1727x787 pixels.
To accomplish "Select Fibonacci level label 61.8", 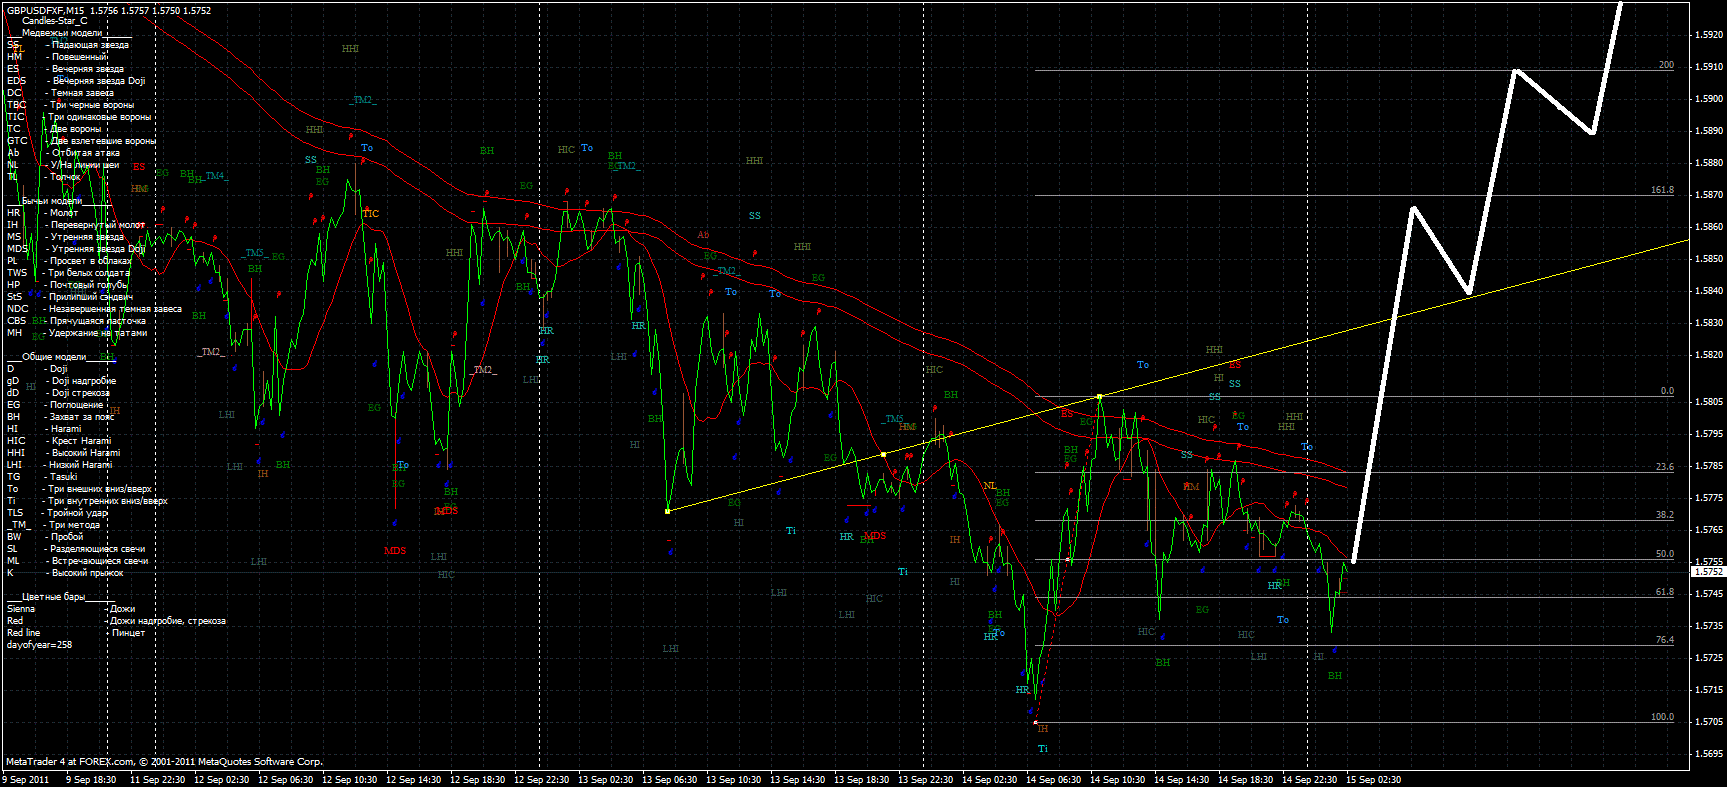I will pyautogui.click(x=1664, y=592).
